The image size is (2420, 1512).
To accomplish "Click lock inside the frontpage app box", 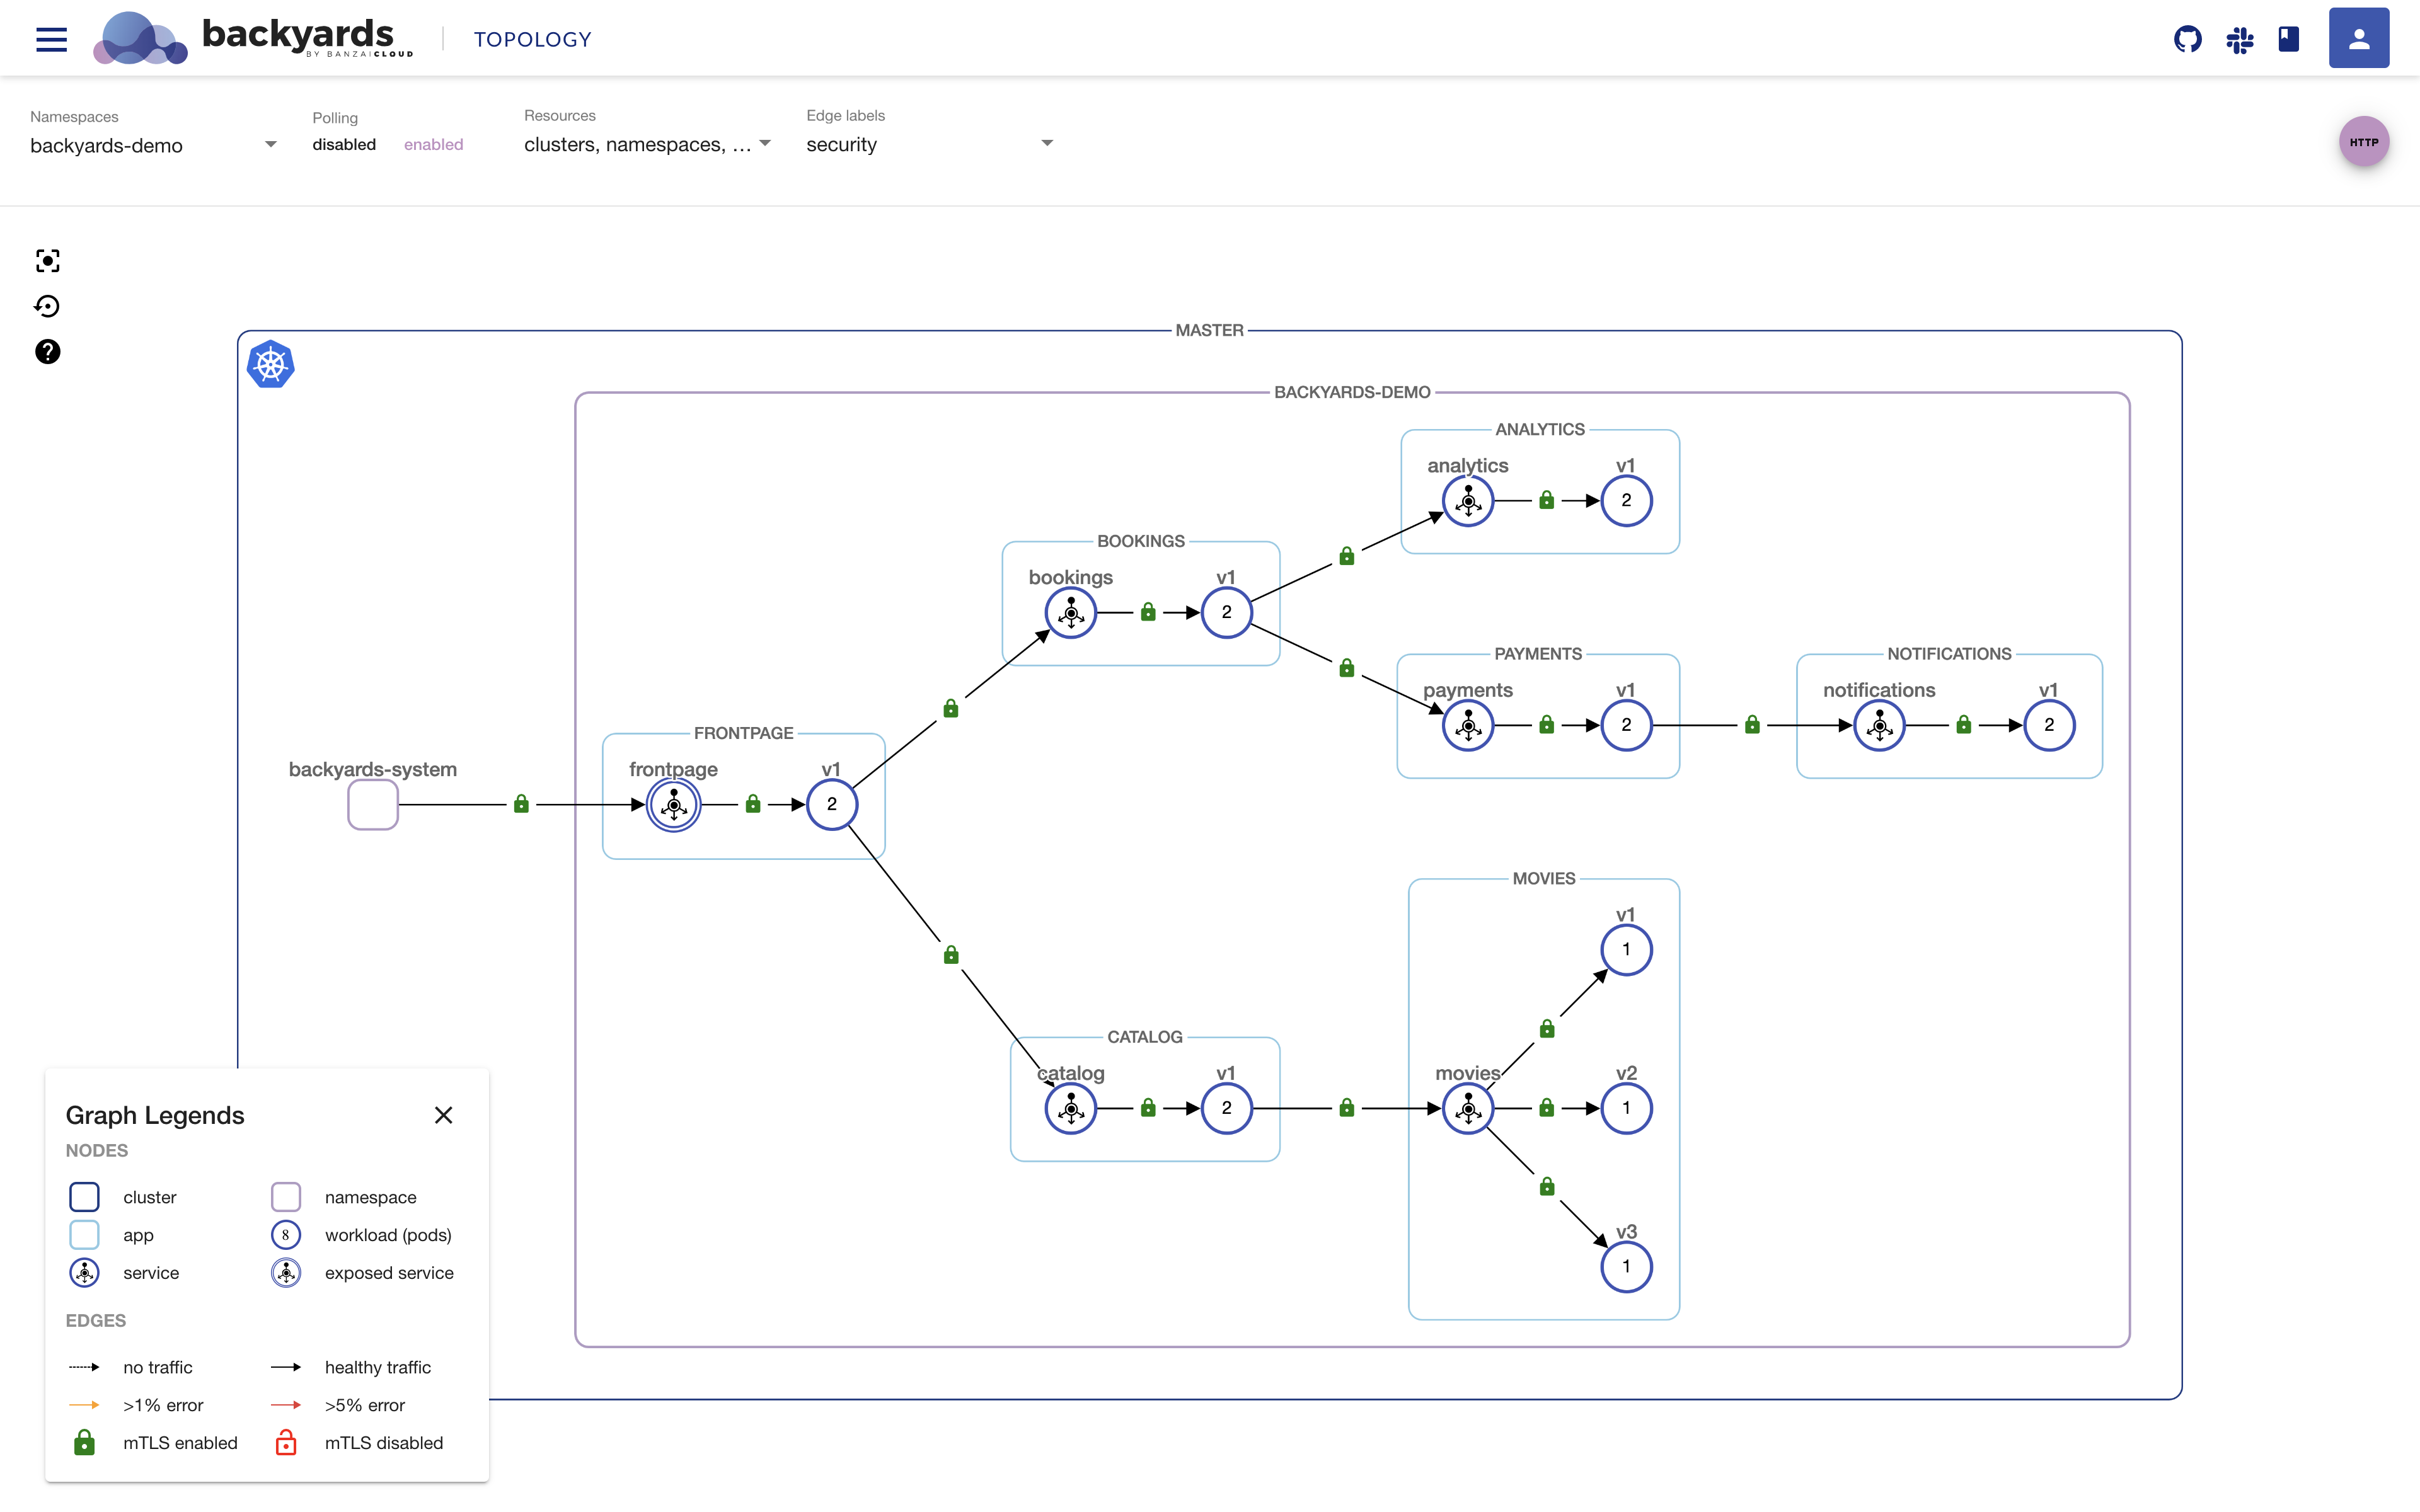I will pyautogui.click(x=752, y=803).
